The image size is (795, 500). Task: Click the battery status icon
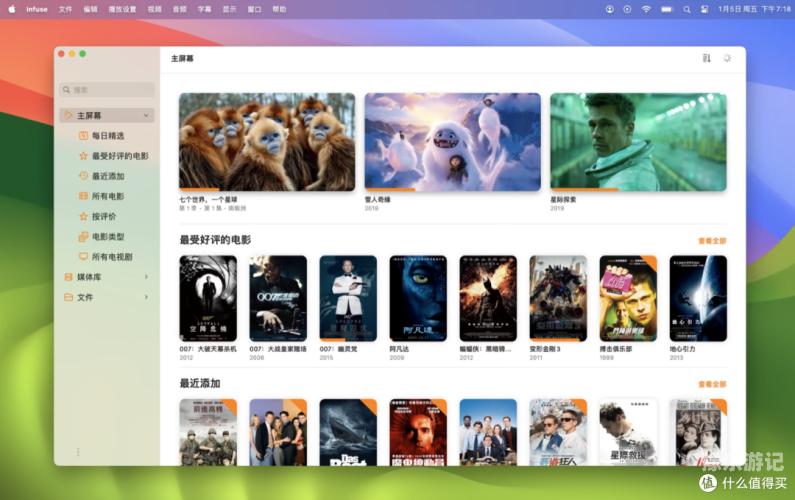tap(667, 9)
